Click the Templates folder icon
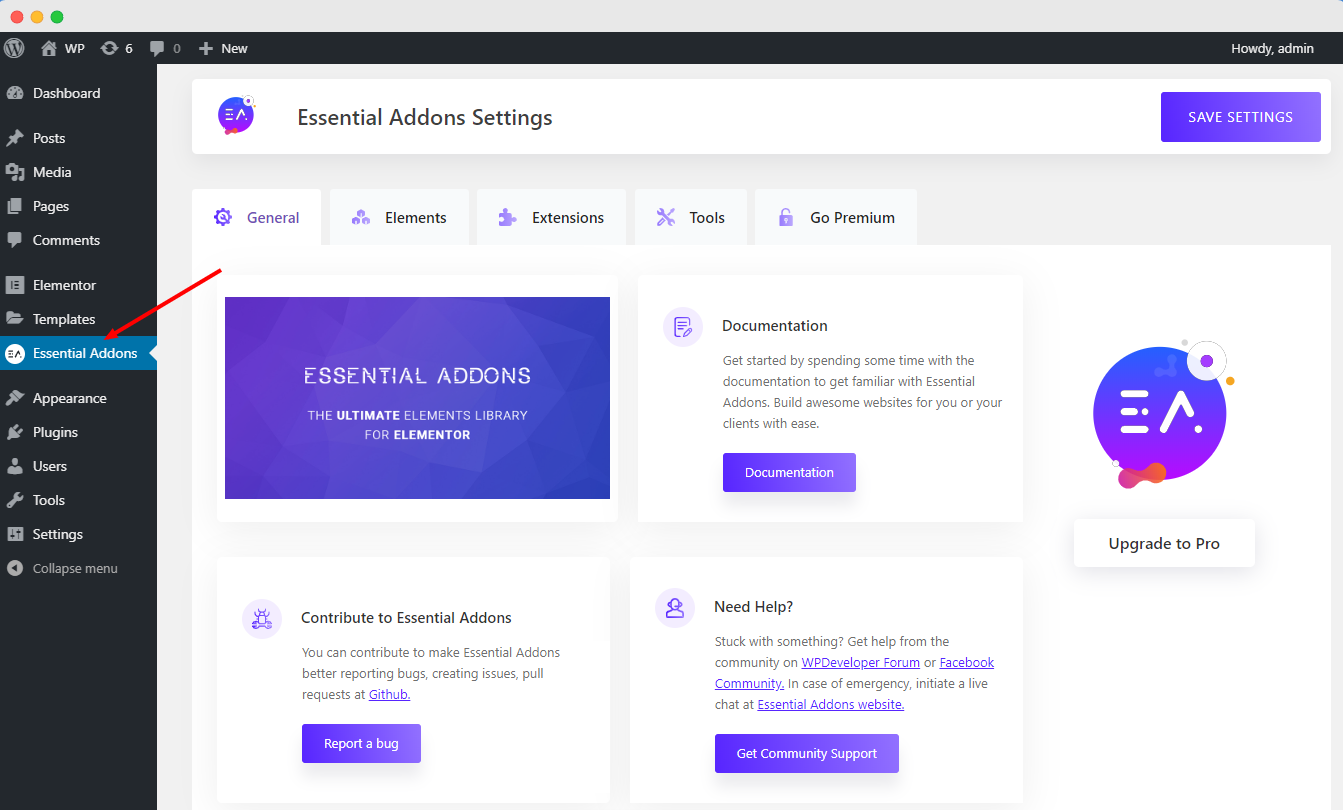Viewport: 1343px width, 810px height. click(x=15, y=319)
